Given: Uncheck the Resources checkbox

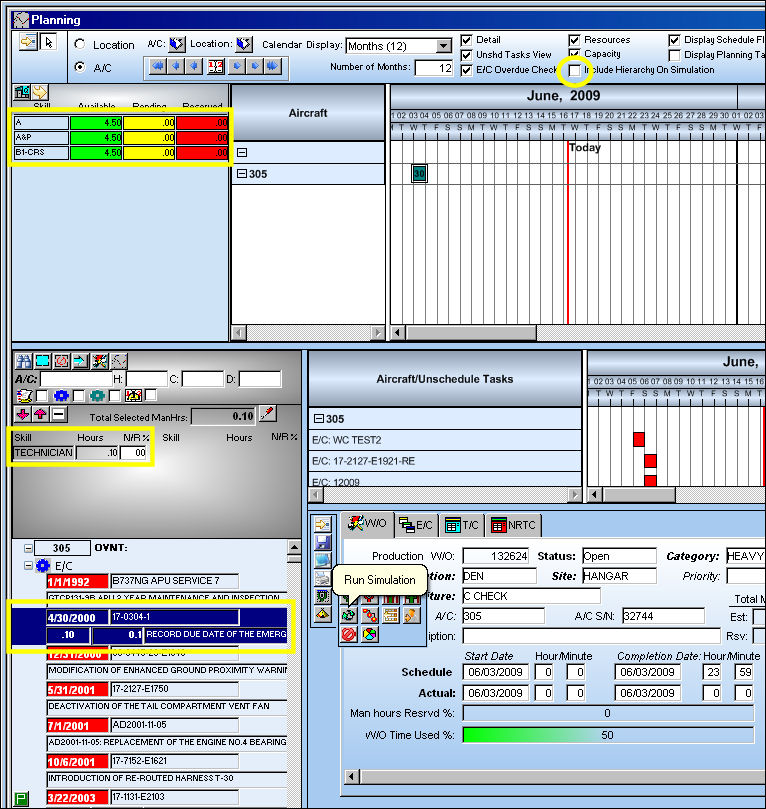Looking at the screenshot, I should point(574,40).
